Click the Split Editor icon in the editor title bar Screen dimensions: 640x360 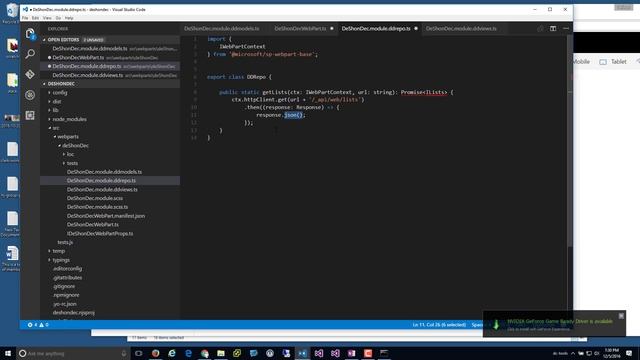(553, 29)
